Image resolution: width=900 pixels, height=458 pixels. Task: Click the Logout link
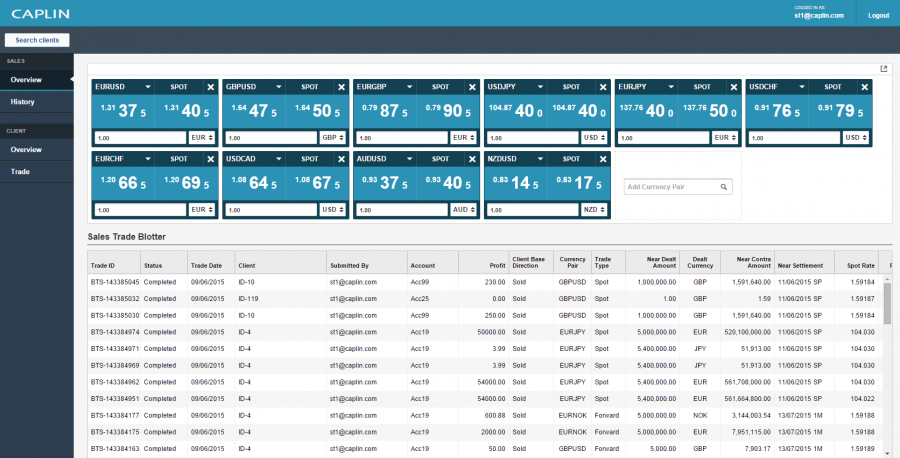[878, 15]
